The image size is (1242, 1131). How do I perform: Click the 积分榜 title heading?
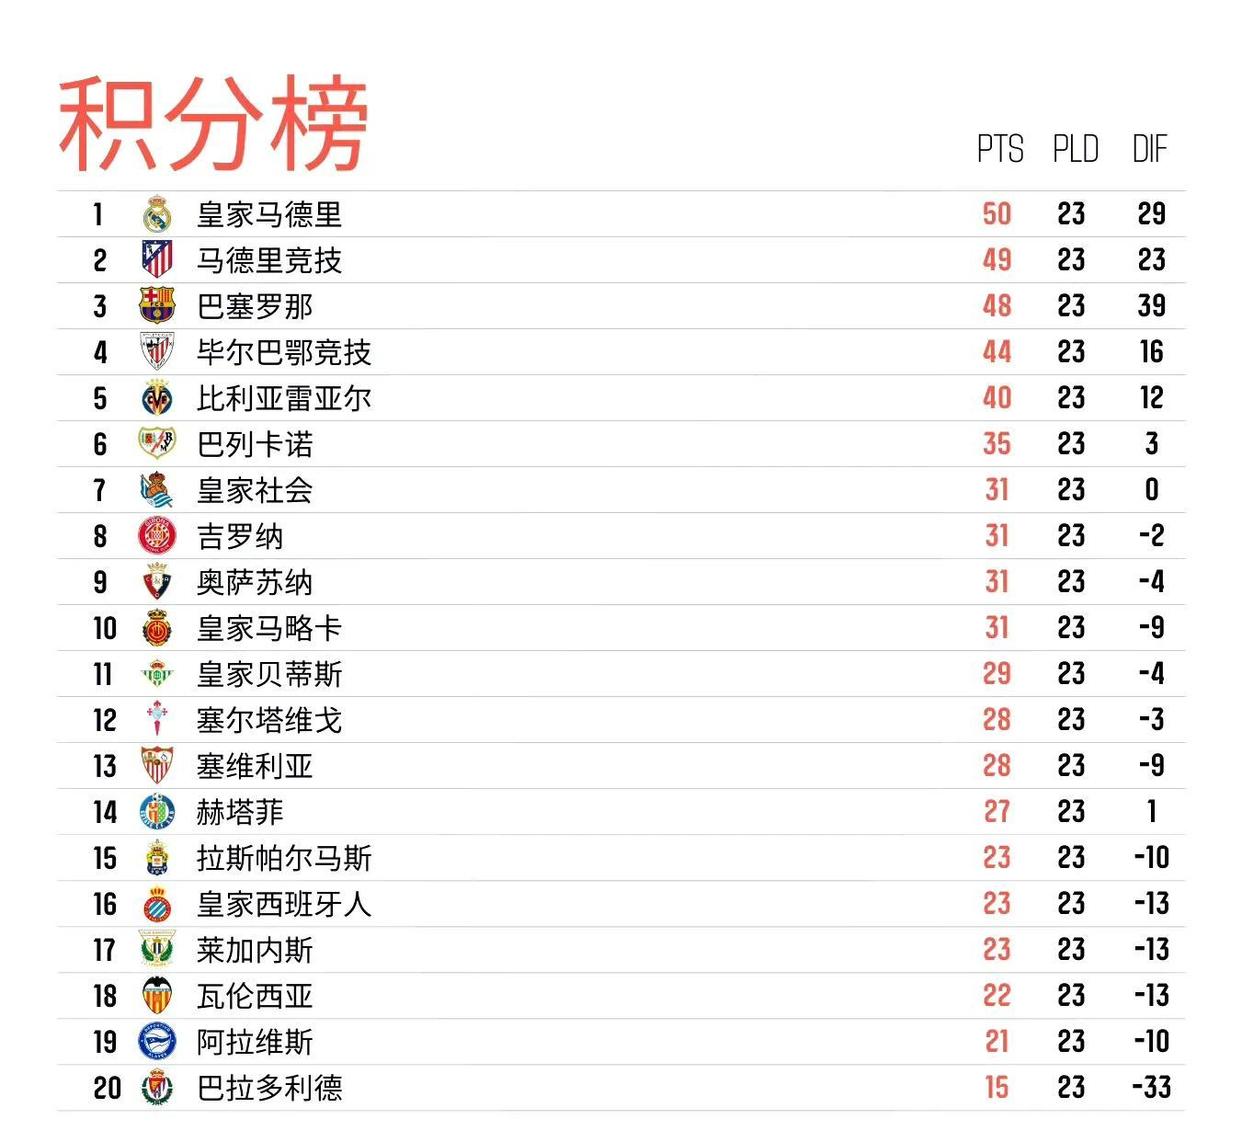213,123
